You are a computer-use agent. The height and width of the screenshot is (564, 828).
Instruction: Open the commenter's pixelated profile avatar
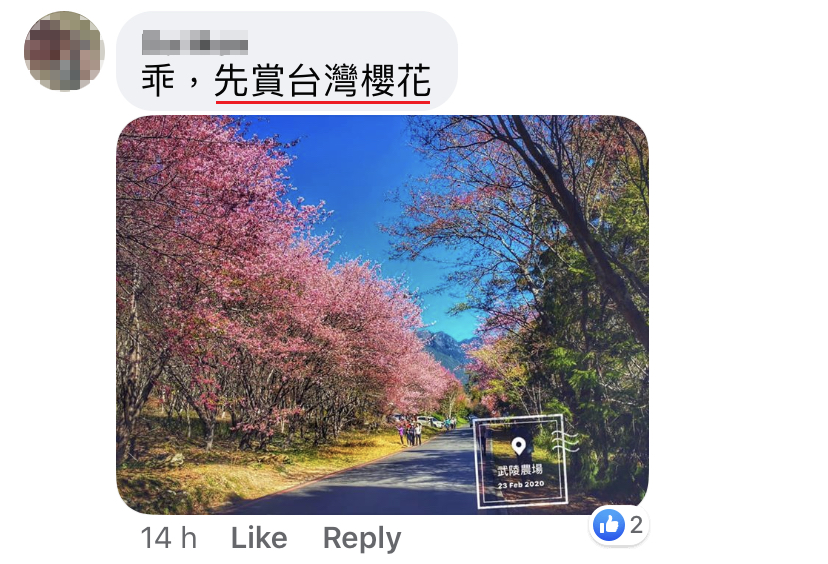pyautogui.click(x=64, y=51)
